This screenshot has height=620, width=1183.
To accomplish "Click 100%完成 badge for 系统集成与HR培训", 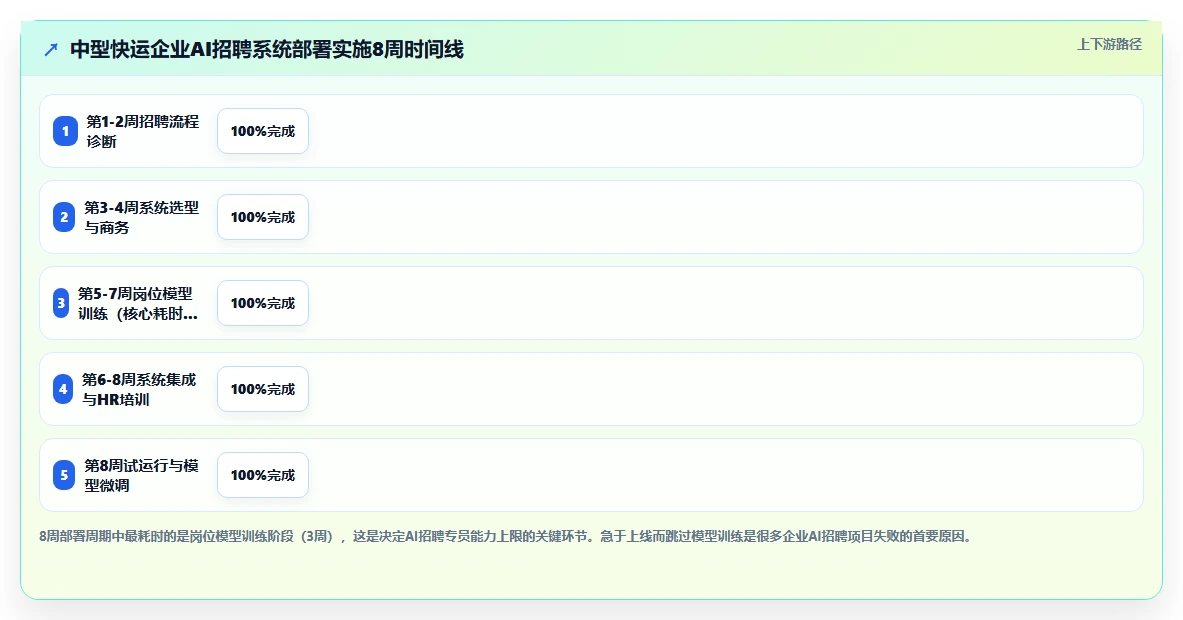I will [x=263, y=389].
